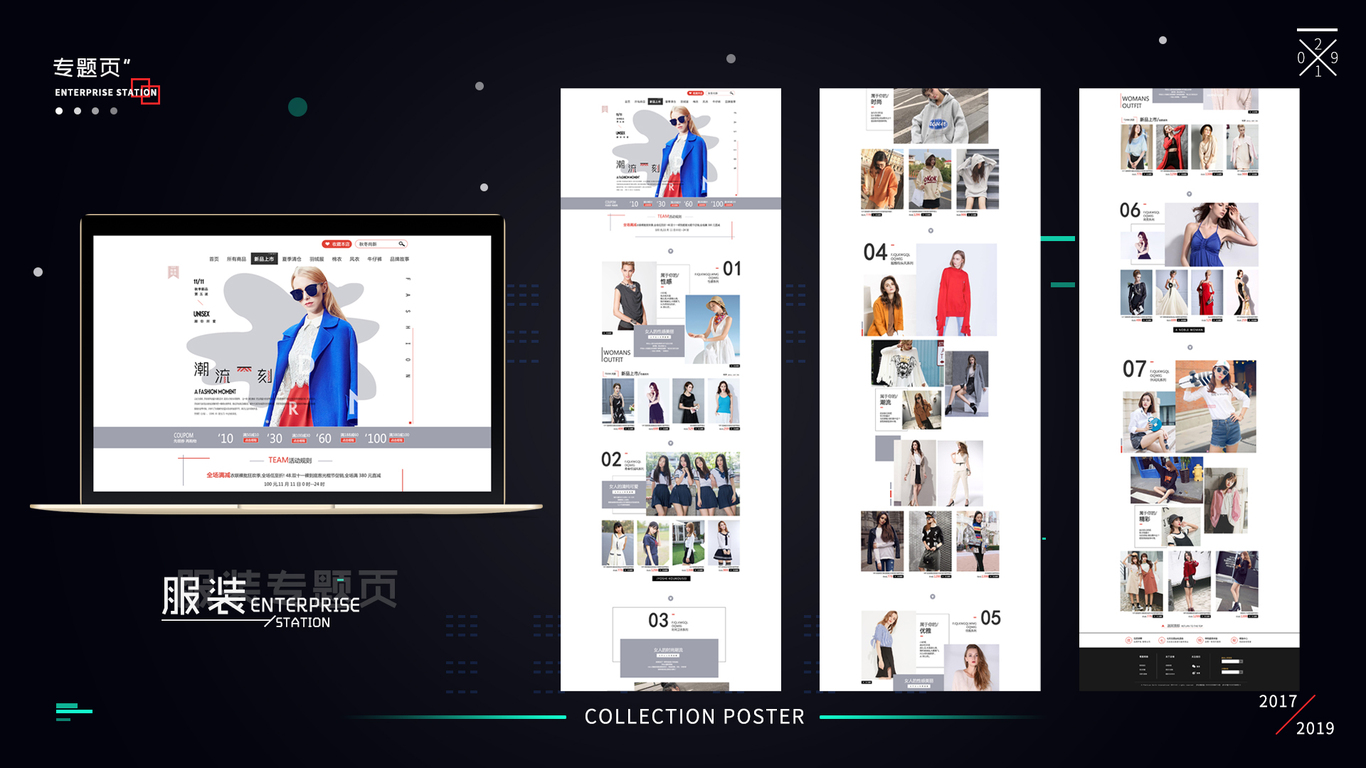Open the straw hat white dress model photo
This screenshot has height=768, width=1366.
pos(714,328)
